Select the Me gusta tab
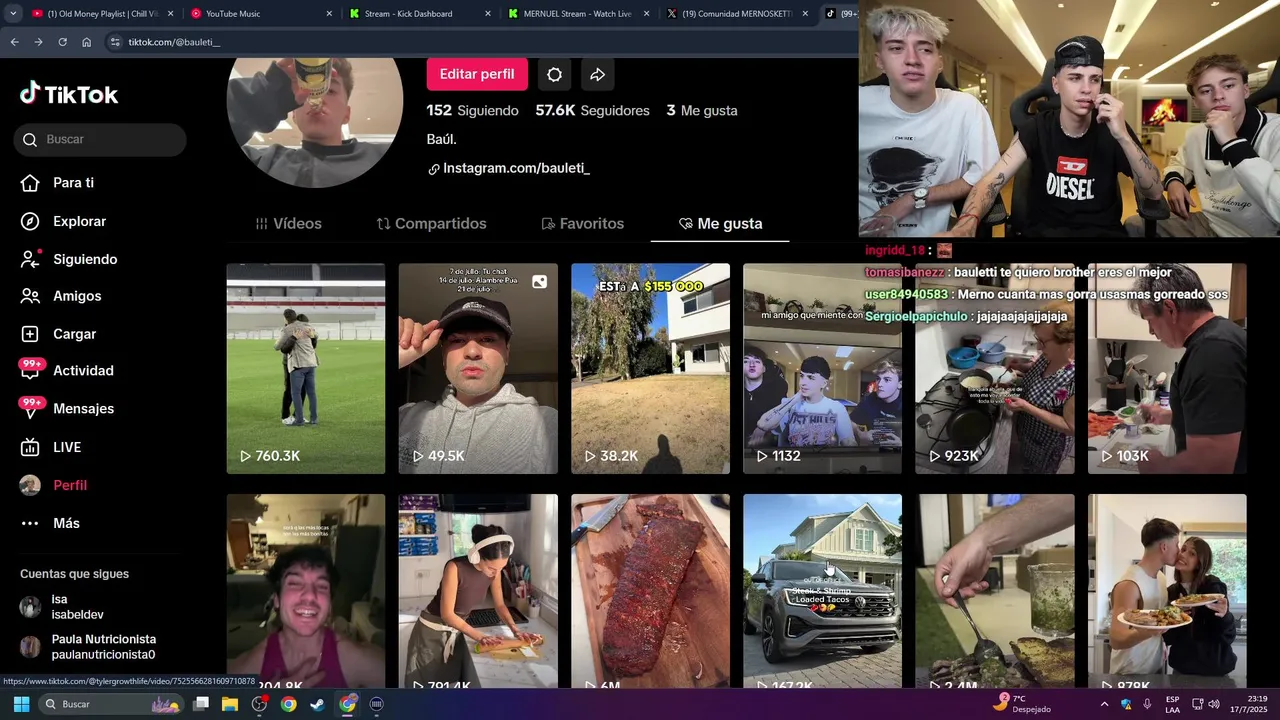Image resolution: width=1280 pixels, height=720 pixels. click(x=720, y=224)
